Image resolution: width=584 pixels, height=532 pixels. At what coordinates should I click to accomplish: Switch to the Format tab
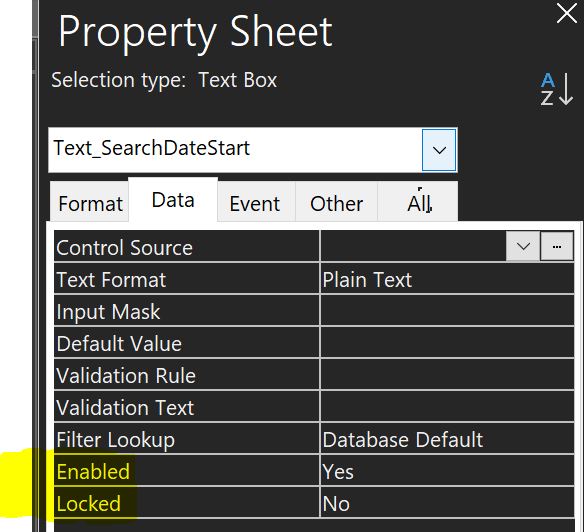click(90, 203)
